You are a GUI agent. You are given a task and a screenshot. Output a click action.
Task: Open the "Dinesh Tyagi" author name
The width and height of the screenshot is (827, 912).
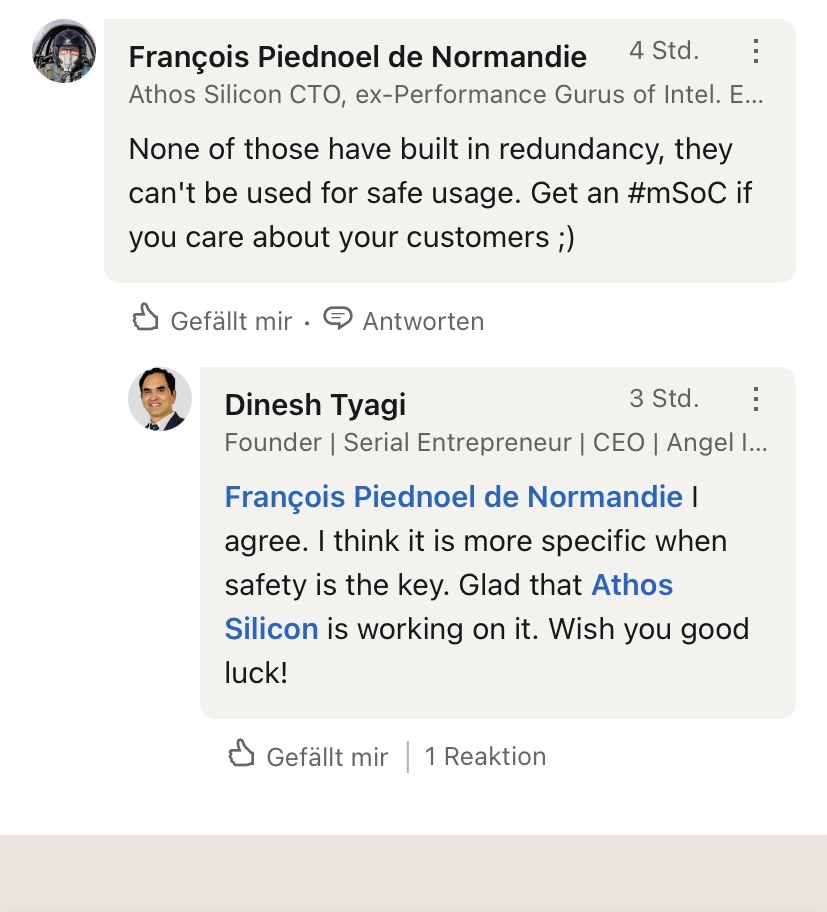pos(315,405)
